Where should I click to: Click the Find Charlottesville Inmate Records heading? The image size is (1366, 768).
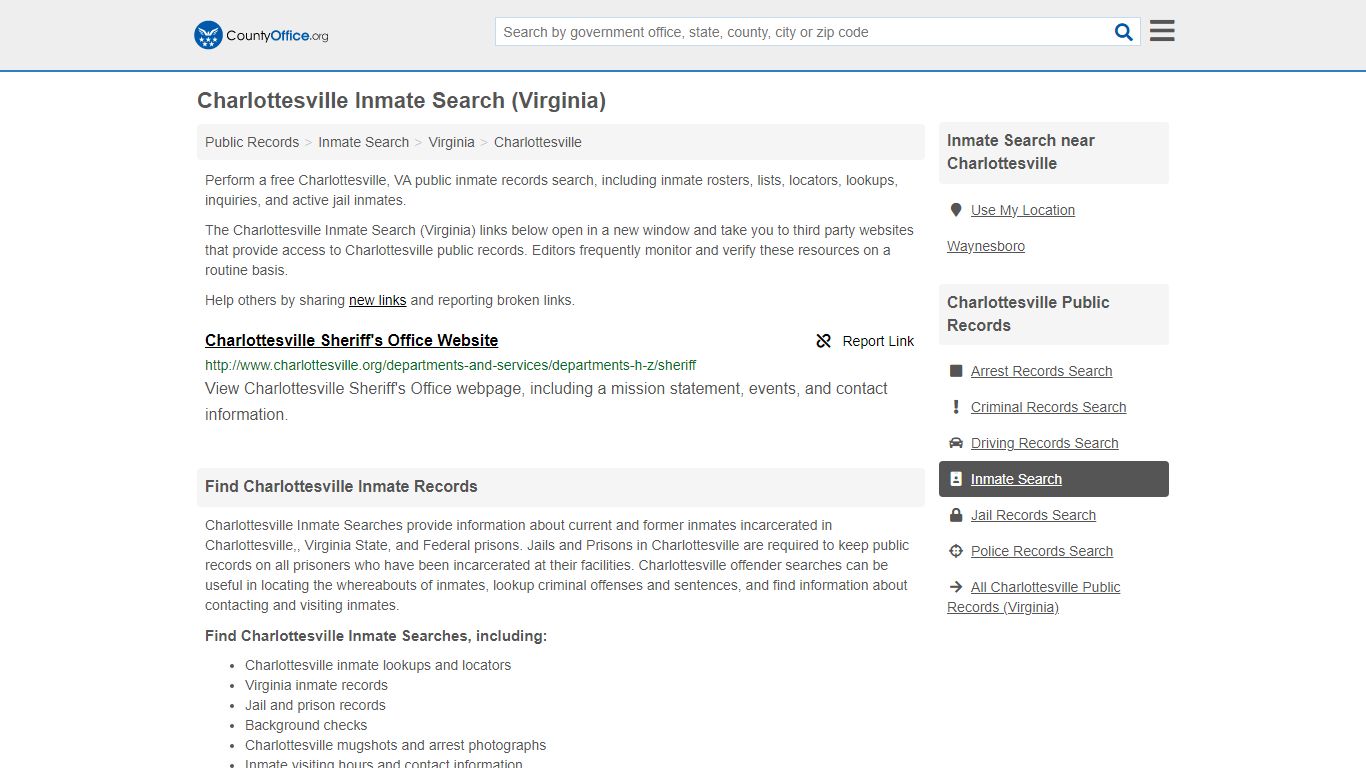341,487
